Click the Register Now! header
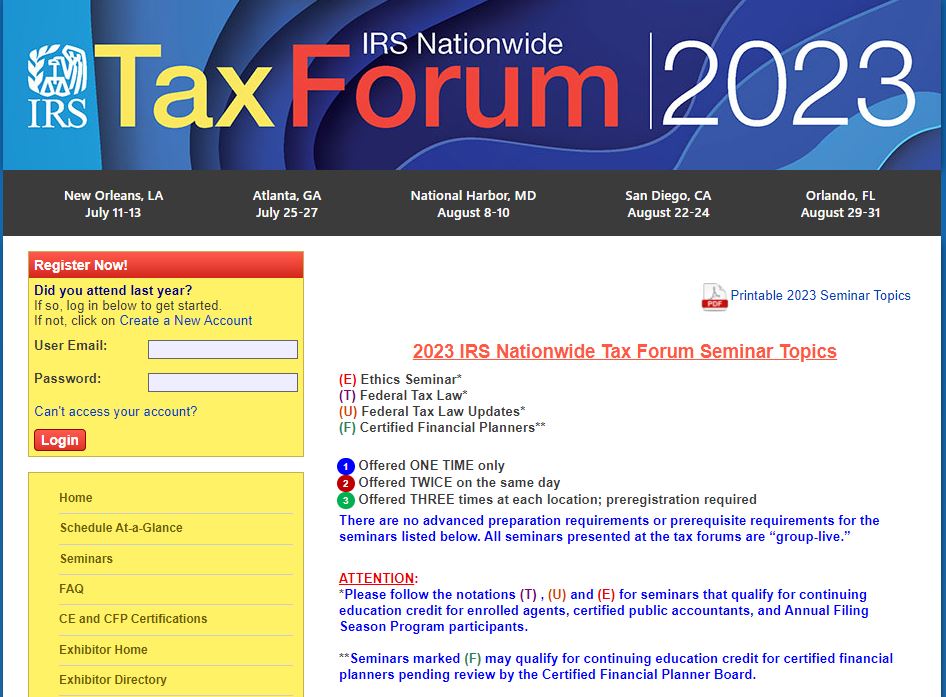The height and width of the screenshot is (697, 946). [x=166, y=265]
